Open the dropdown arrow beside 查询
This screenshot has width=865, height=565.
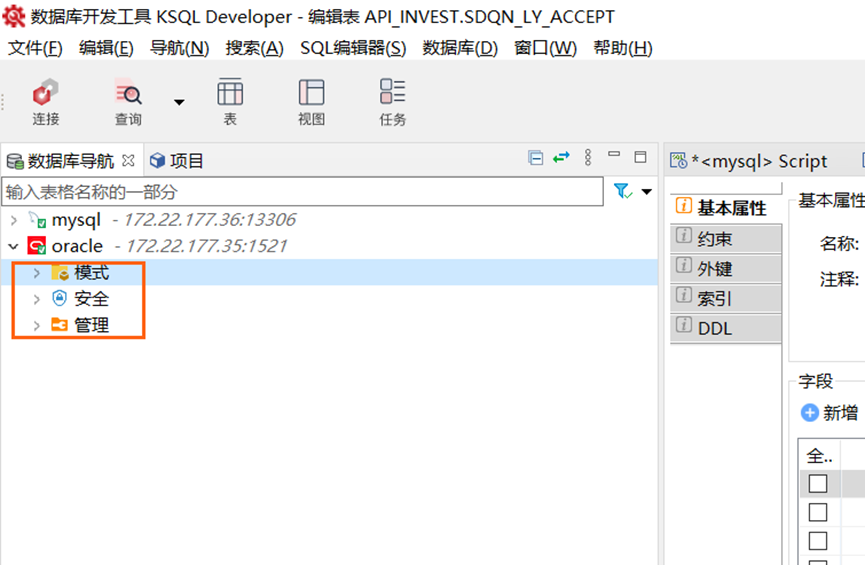coord(179,101)
